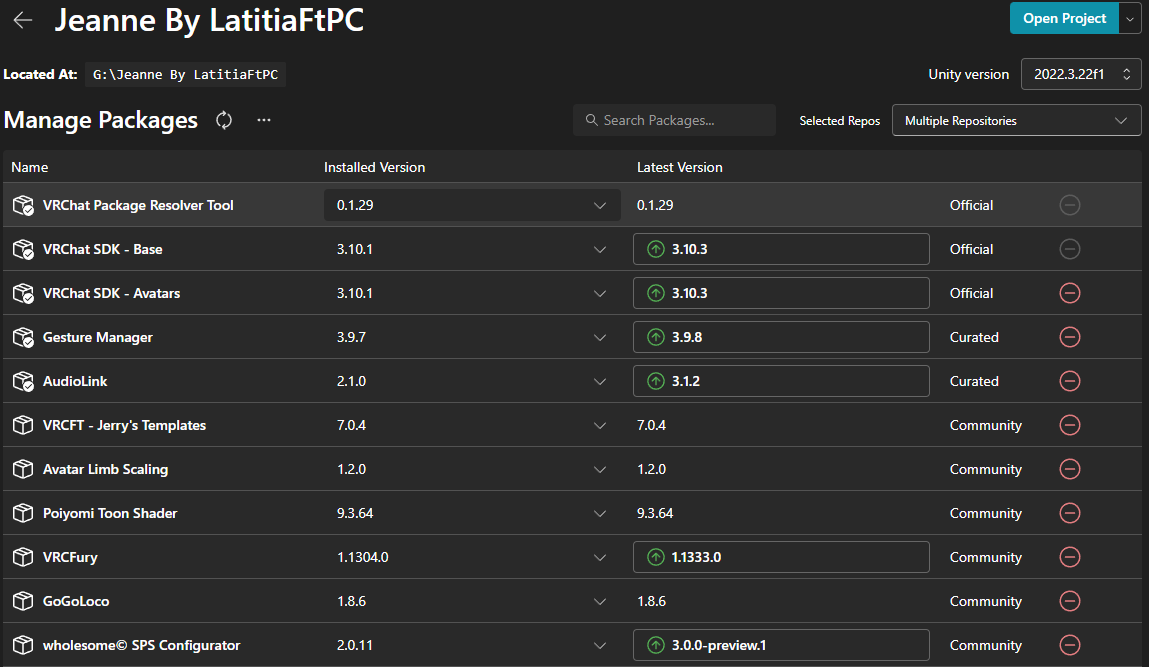Remove the AudioLink package
The image size is (1149, 667).
1070,381
